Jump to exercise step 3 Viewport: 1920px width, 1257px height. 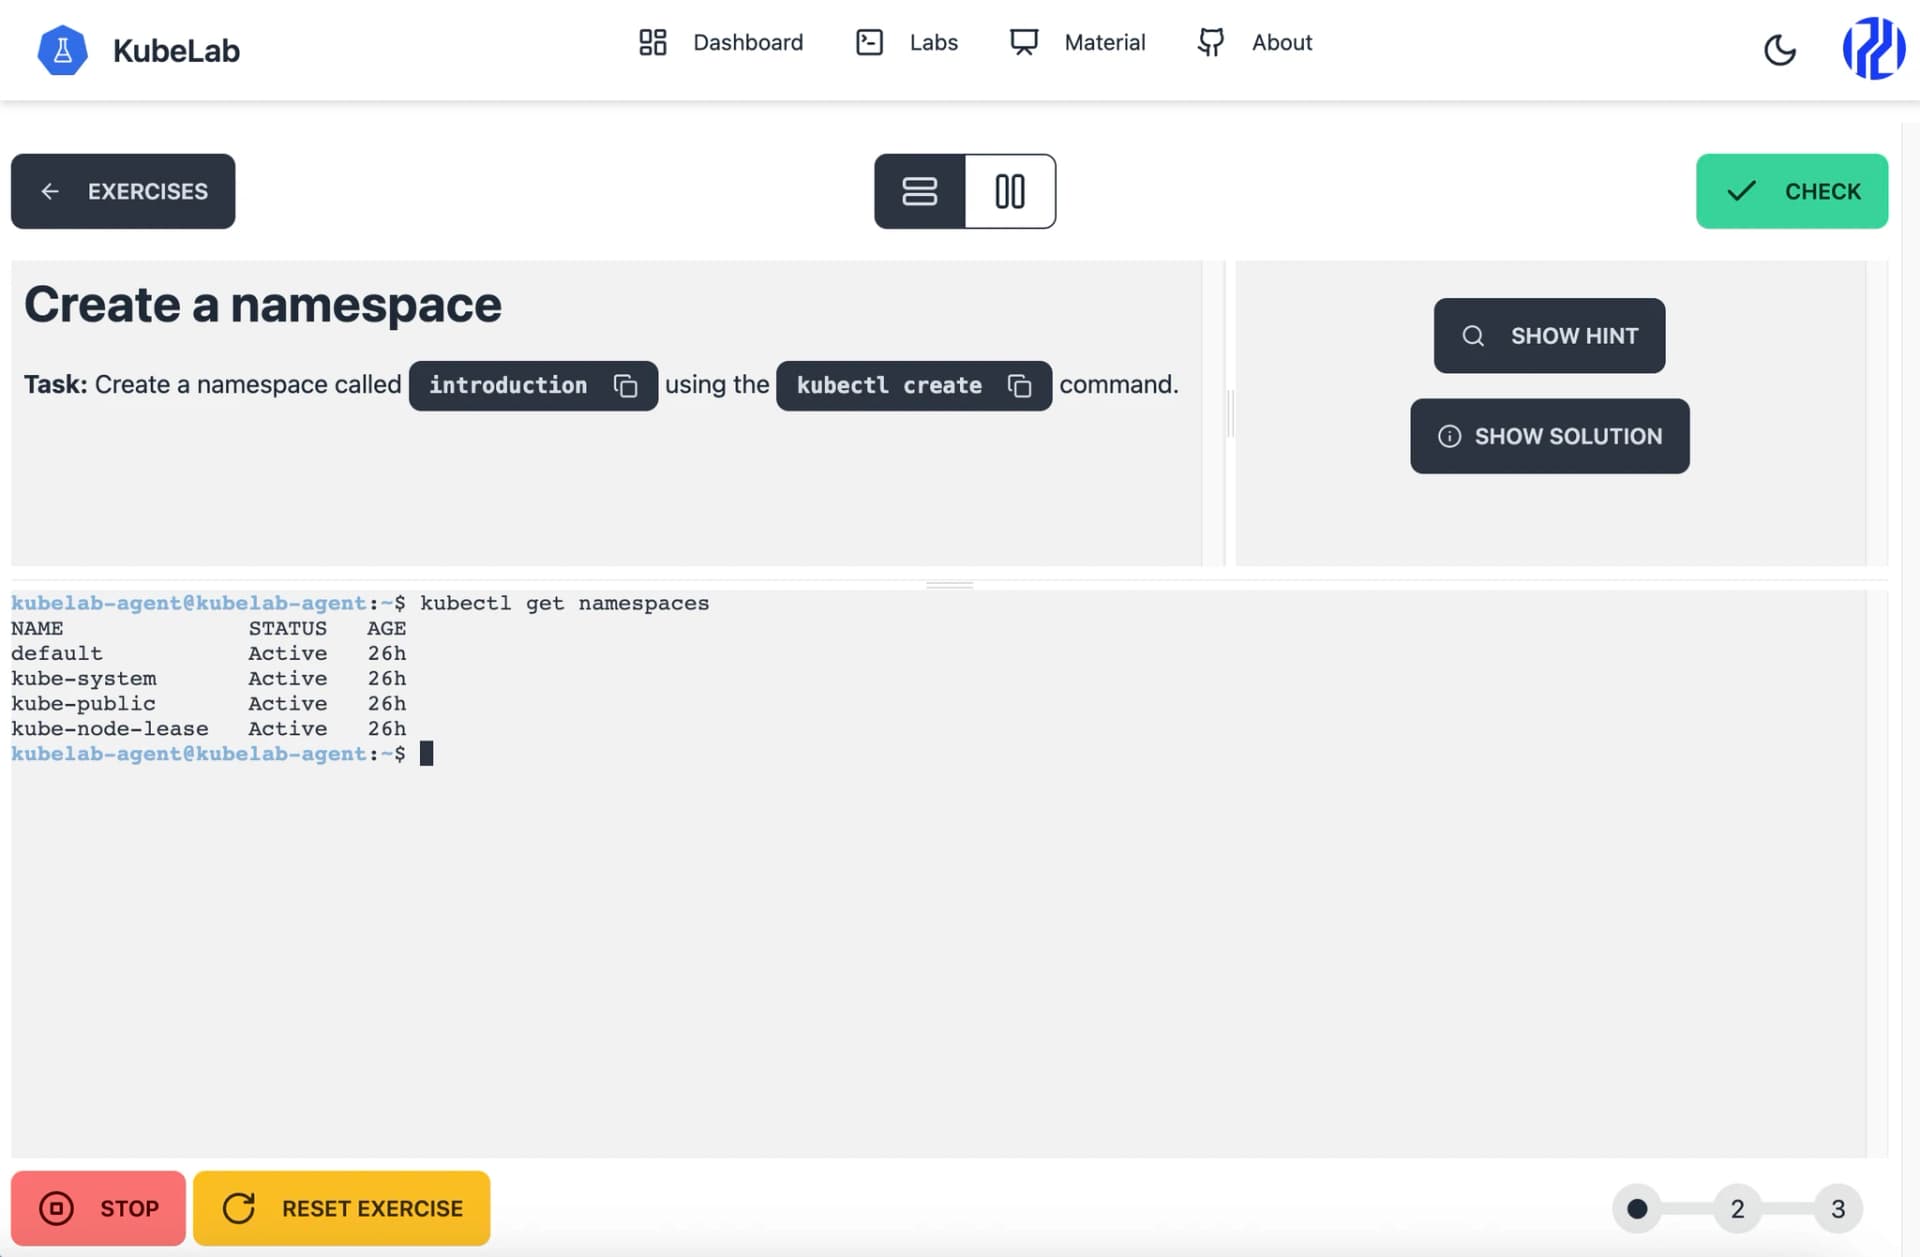click(1837, 1209)
